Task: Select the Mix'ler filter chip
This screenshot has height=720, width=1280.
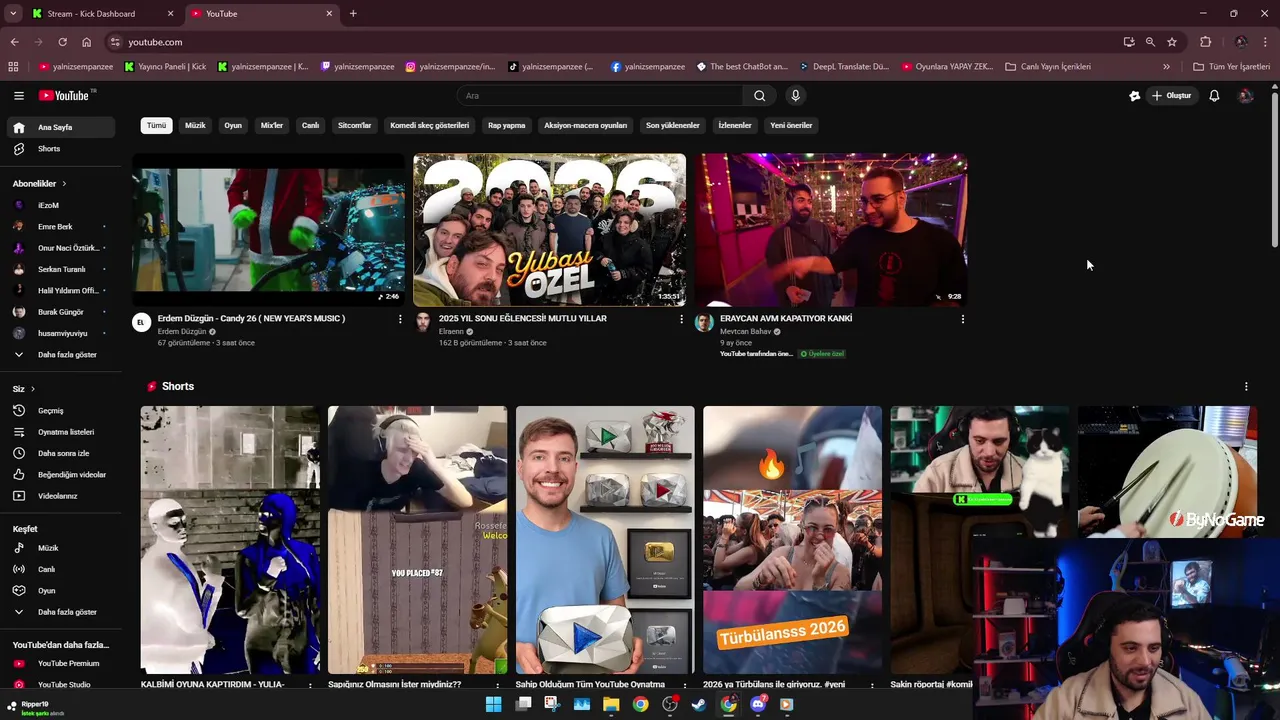Action: pyautogui.click(x=272, y=126)
